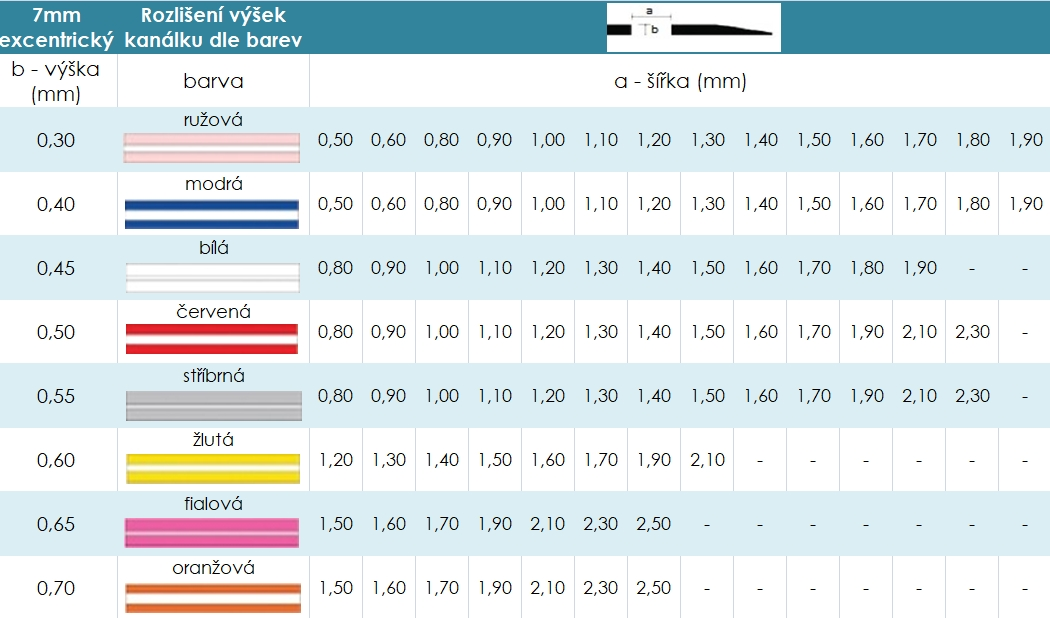Select the žlutá yellow color swatch

[212, 468]
